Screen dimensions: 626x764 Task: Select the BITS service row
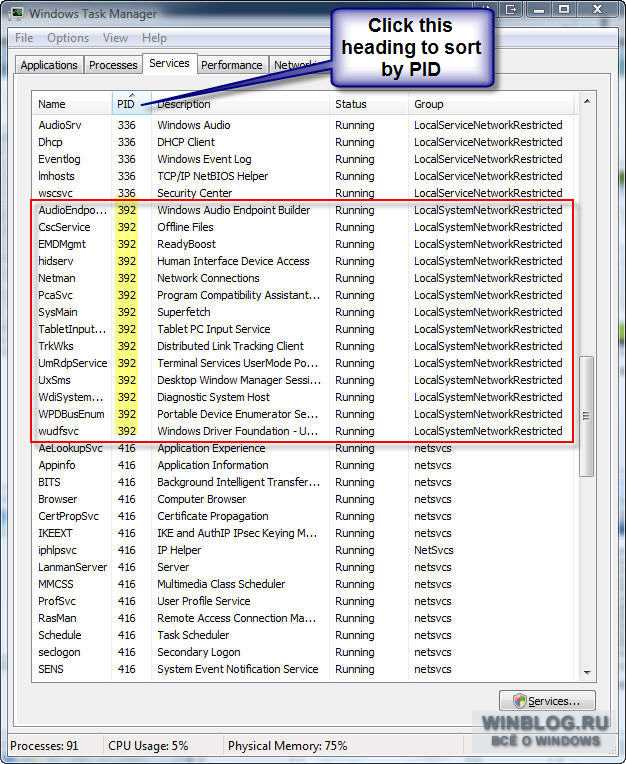(304, 482)
